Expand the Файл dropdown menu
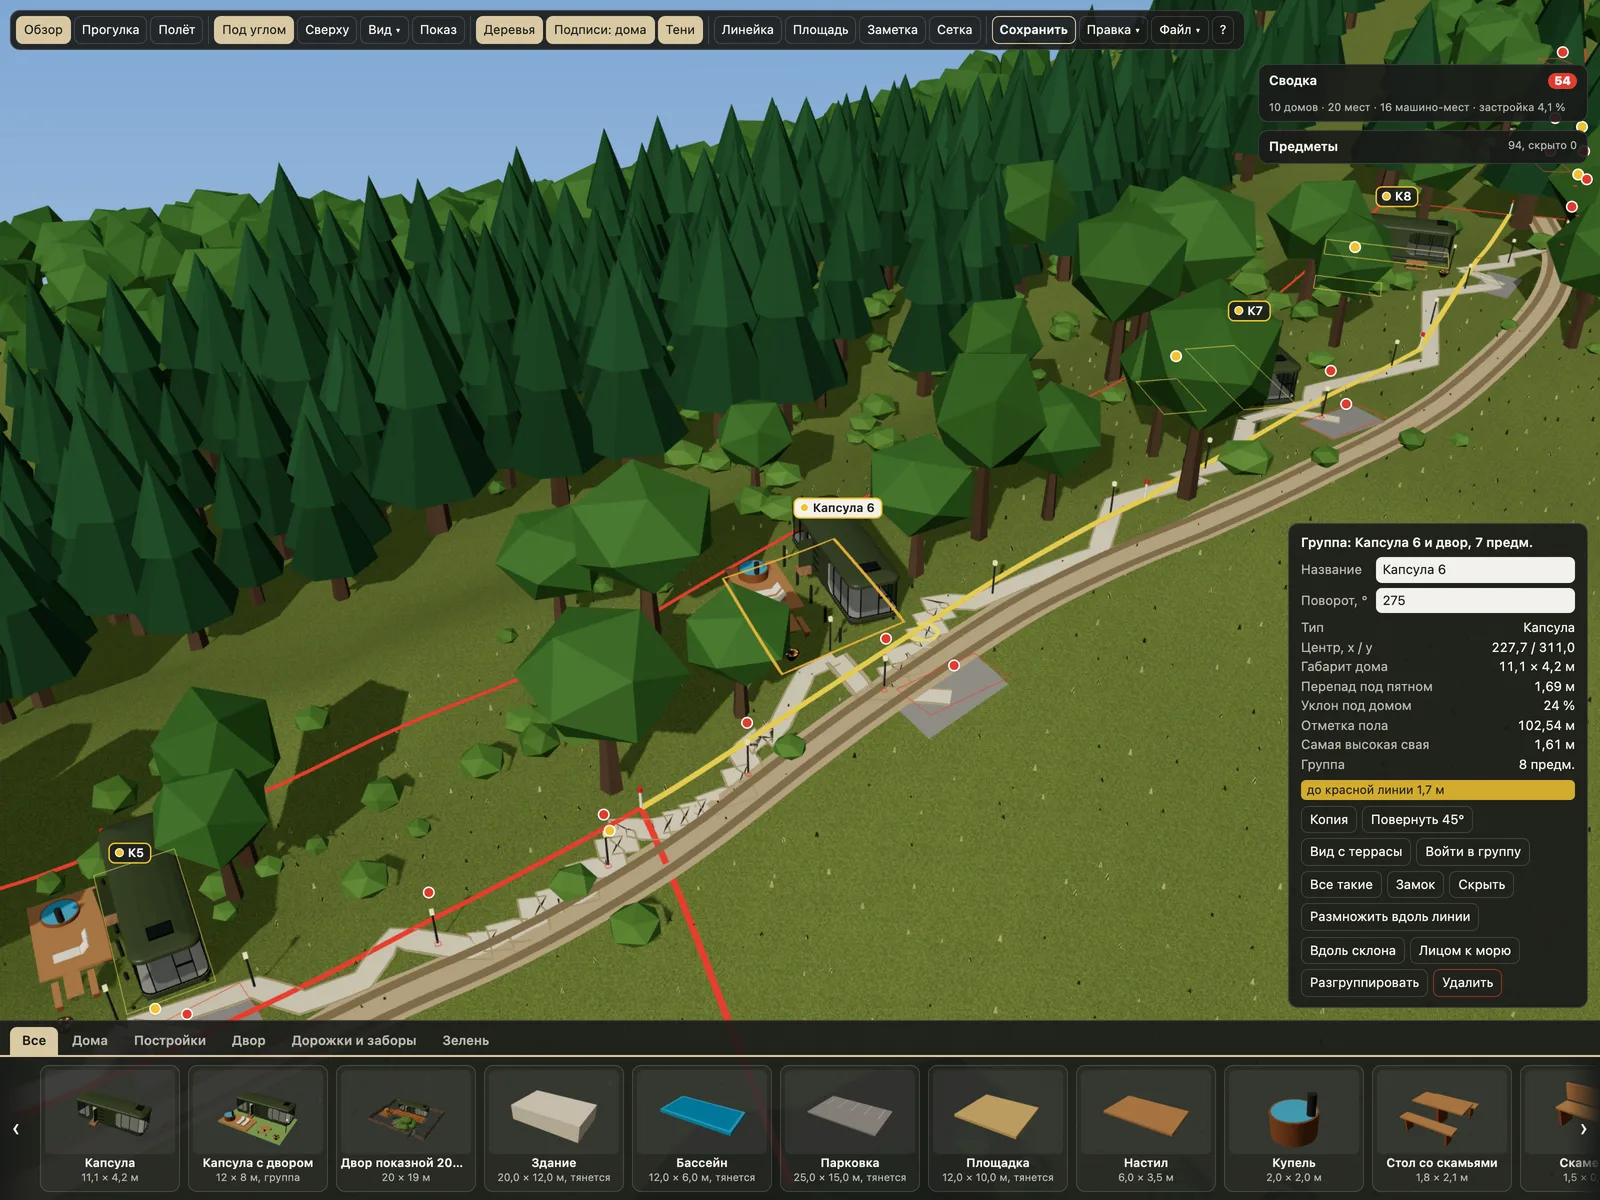This screenshot has height=1200, width=1600. point(1180,30)
